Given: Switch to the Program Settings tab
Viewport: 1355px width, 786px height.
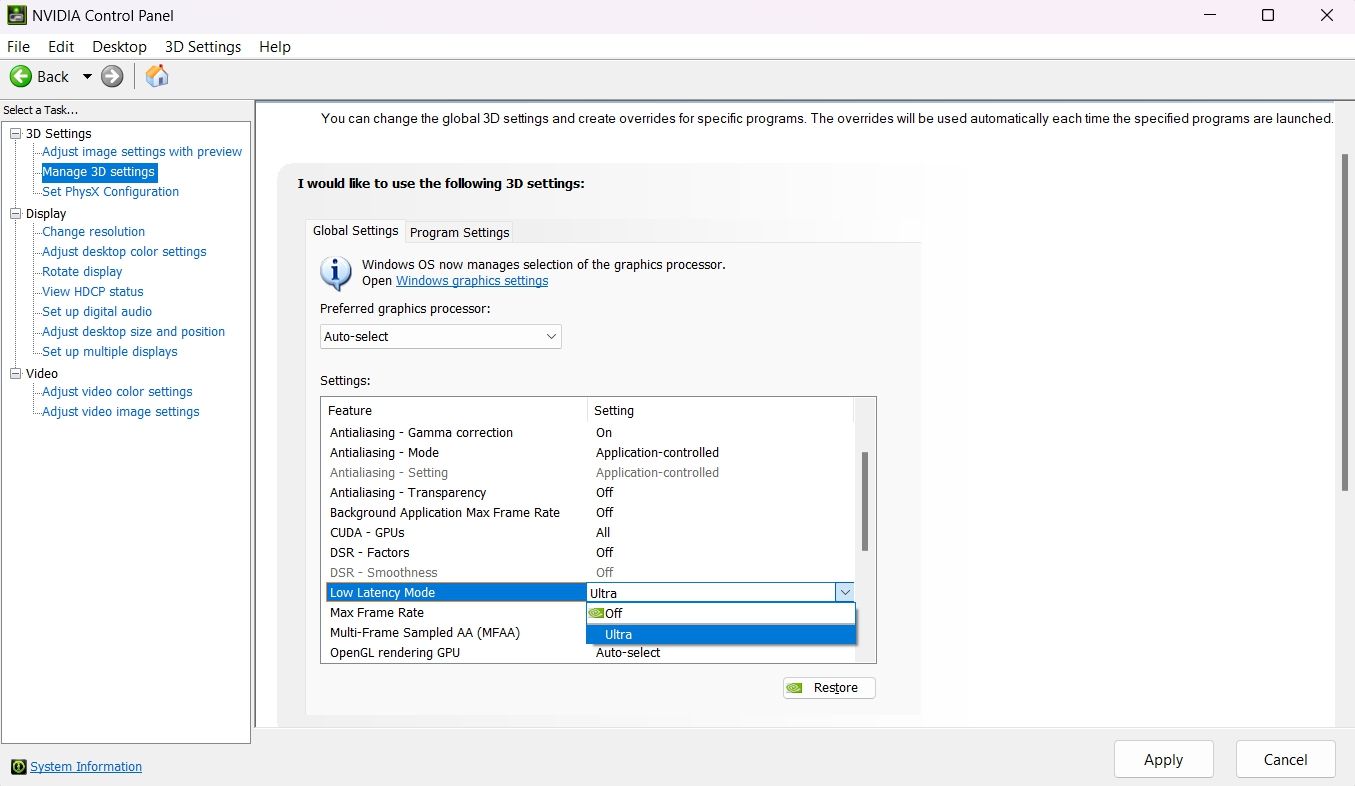Looking at the screenshot, I should click(460, 233).
